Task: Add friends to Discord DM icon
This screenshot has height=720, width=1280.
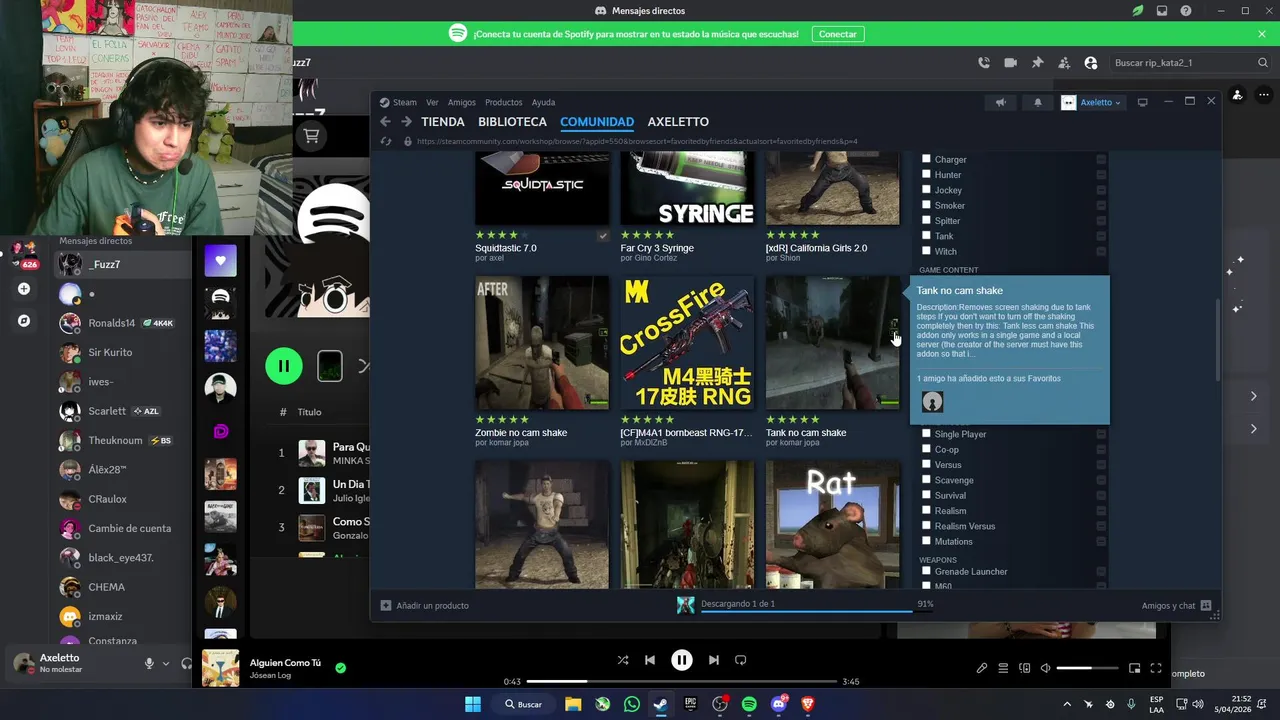Action: 1064,62
